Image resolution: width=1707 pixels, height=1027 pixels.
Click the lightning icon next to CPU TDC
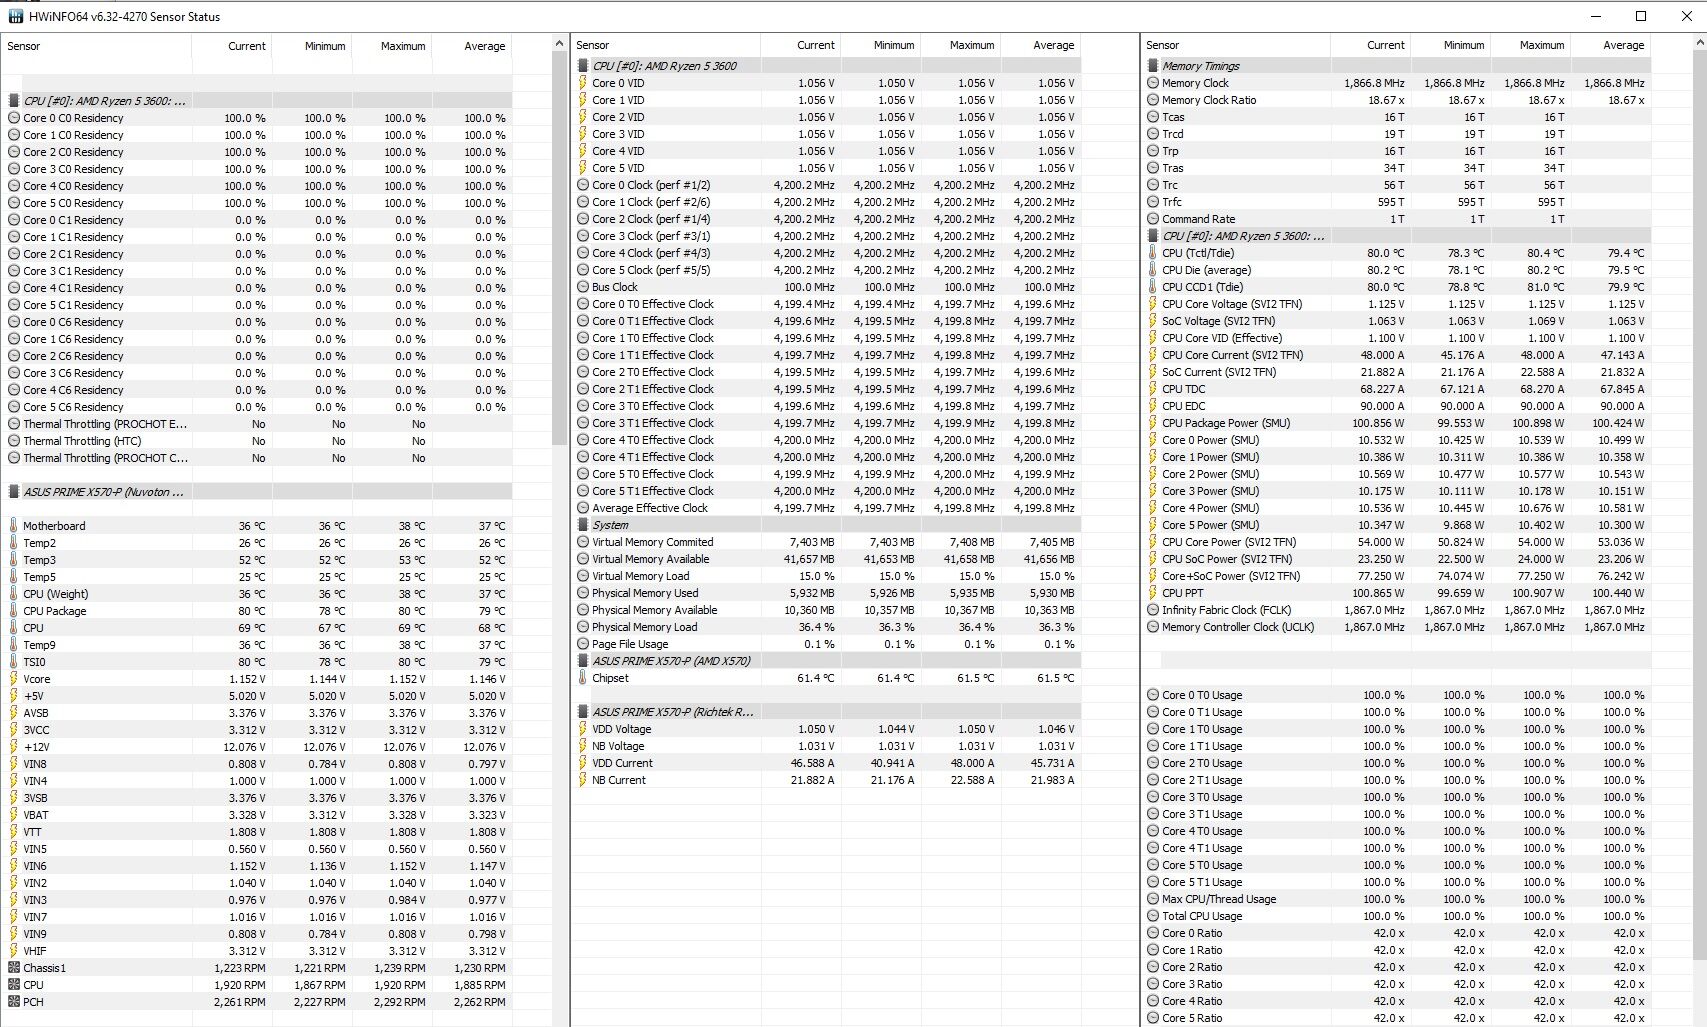tap(1153, 389)
